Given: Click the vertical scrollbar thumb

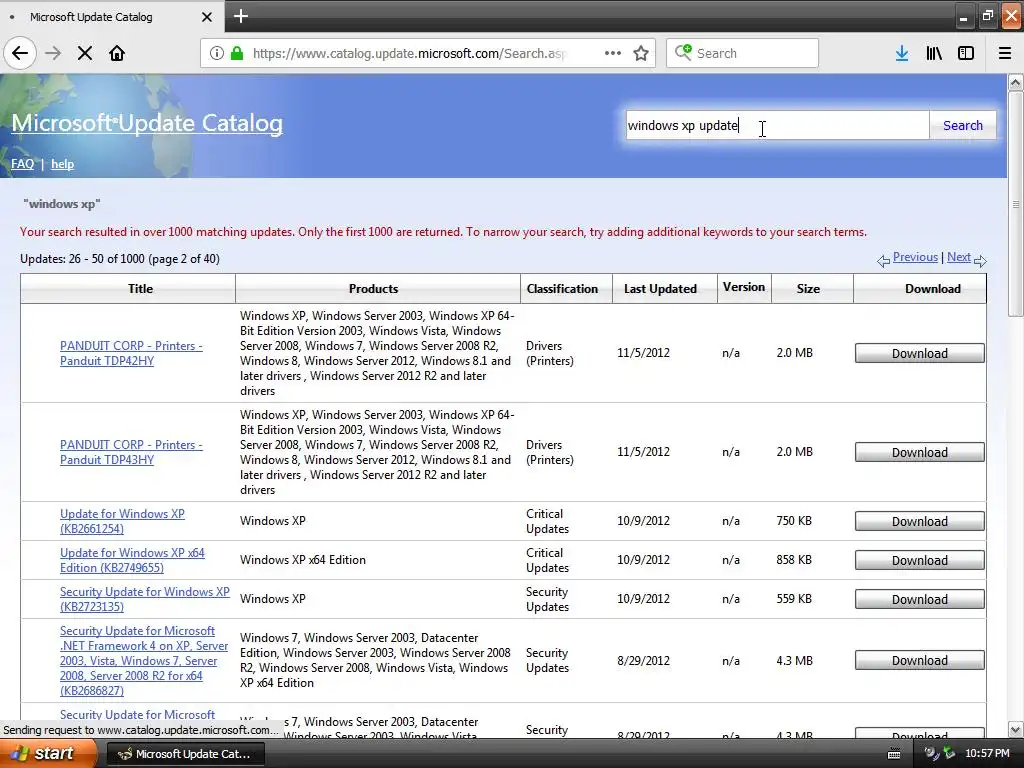Looking at the screenshot, I should (x=1015, y=204).
